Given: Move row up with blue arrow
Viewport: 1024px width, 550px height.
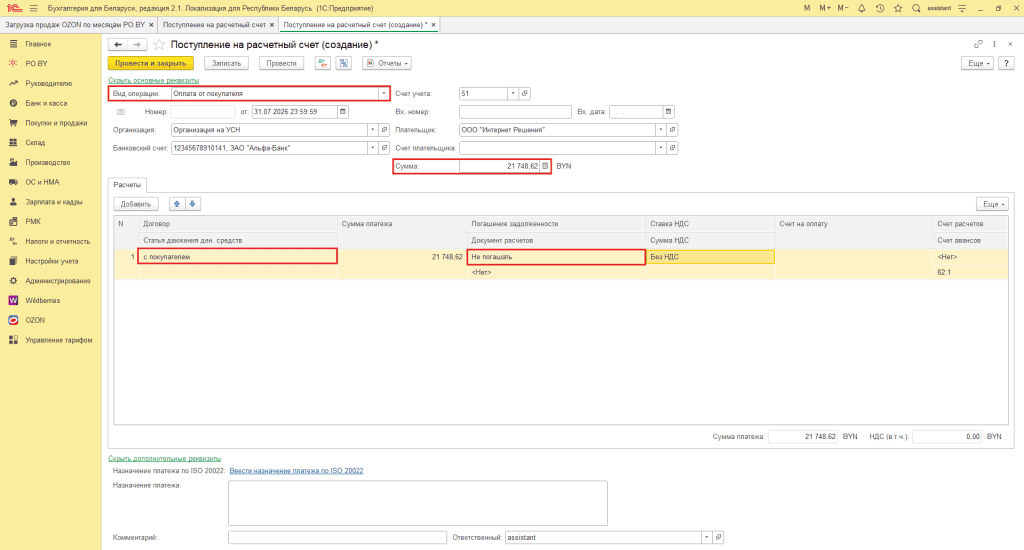Looking at the screenshot, I should pos(177,204).
